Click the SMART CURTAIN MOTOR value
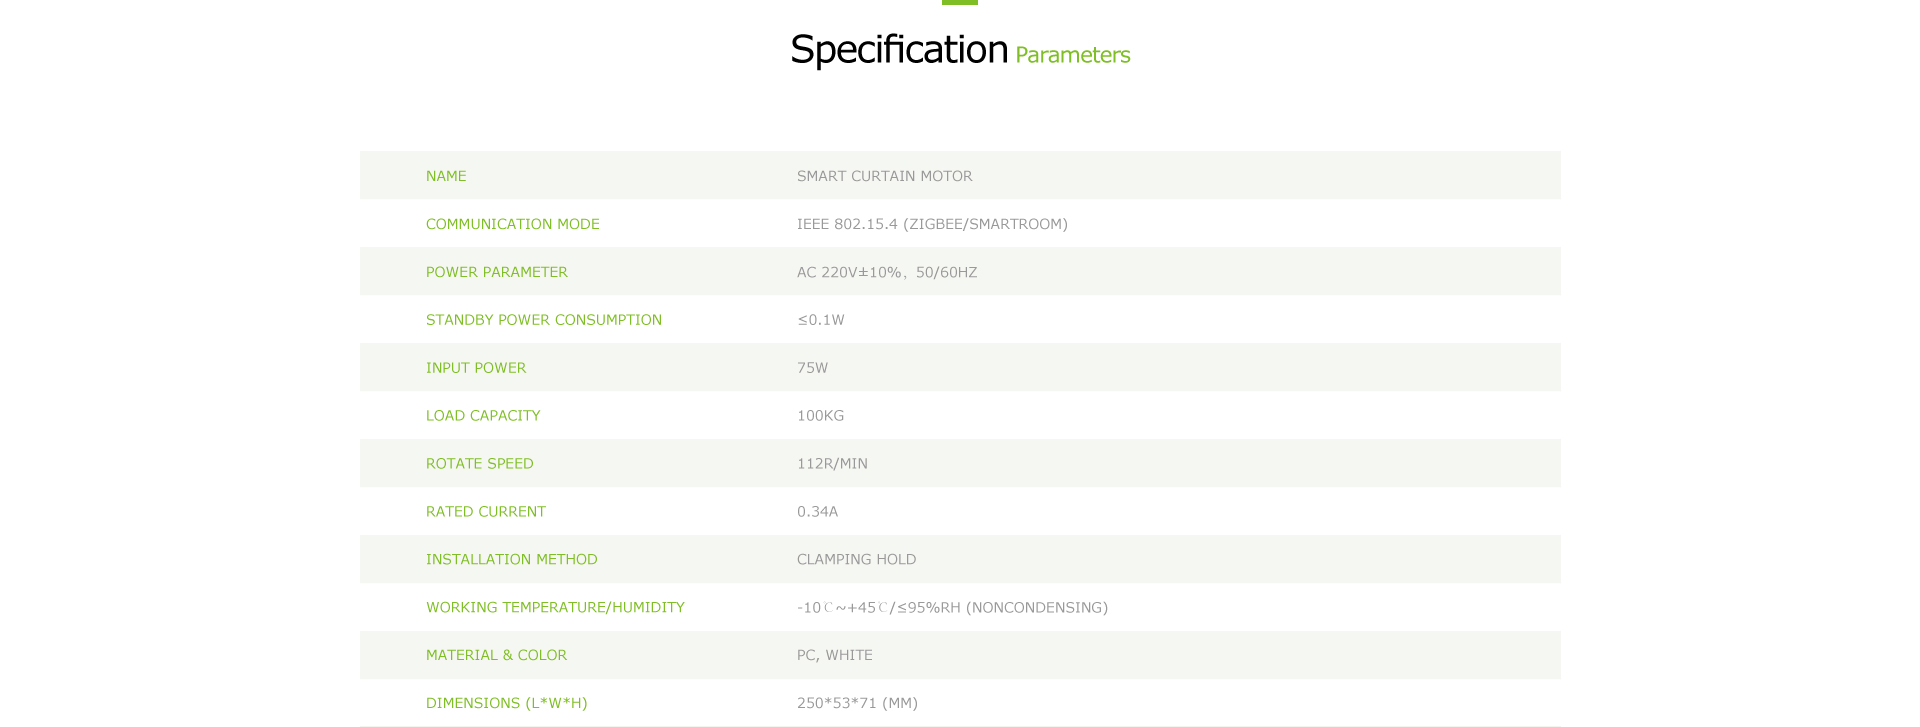Viewport: 1920px width, 727px height. 885,176
